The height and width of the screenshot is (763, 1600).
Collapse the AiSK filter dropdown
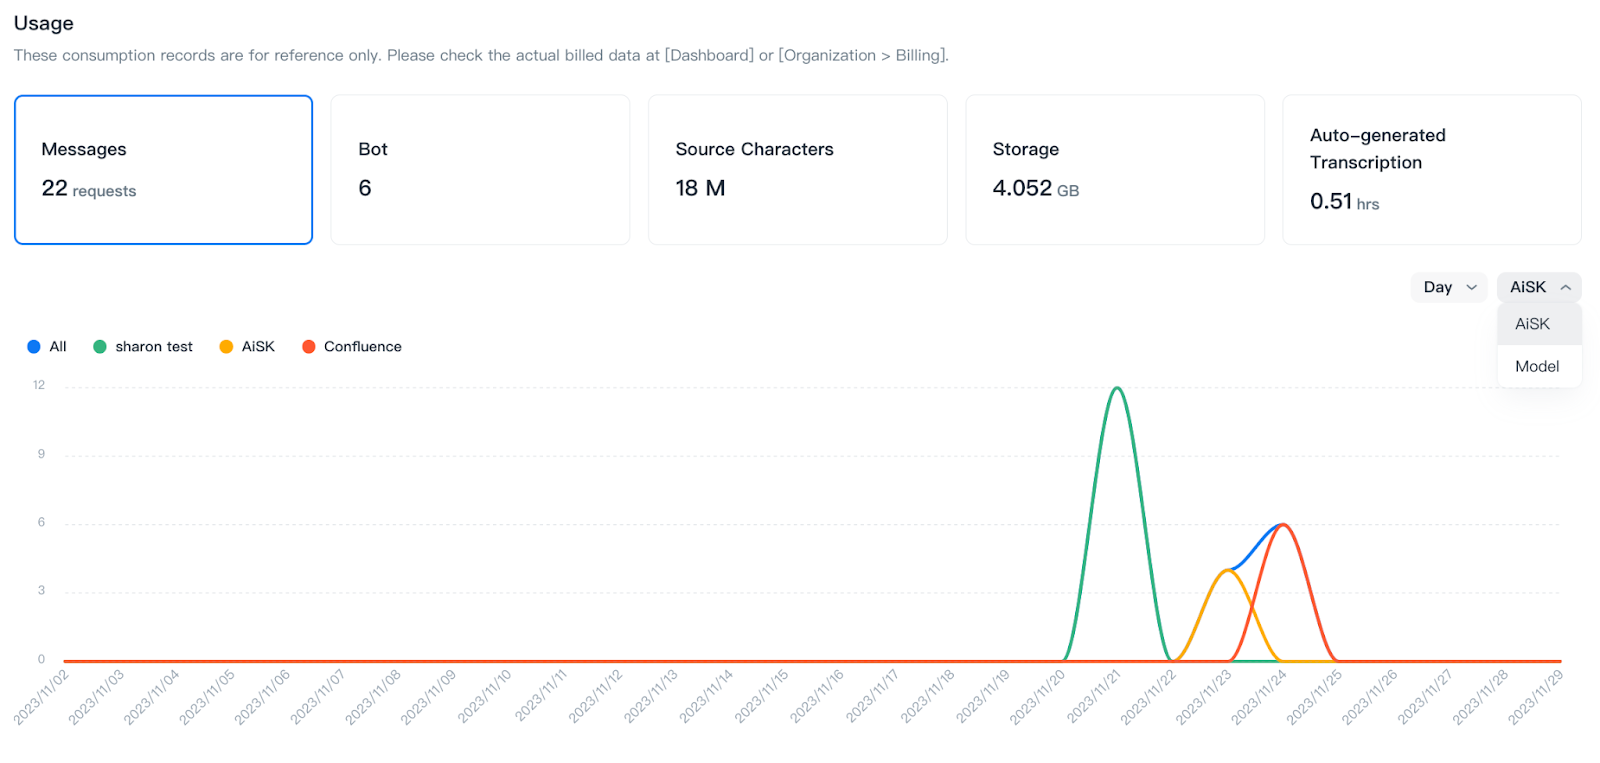tap(1538, 287)
